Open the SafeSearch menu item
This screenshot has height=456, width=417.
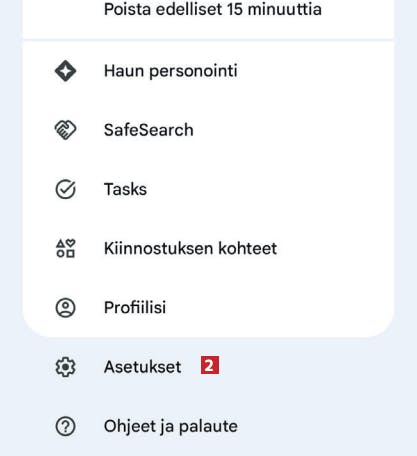coord(208,130)
